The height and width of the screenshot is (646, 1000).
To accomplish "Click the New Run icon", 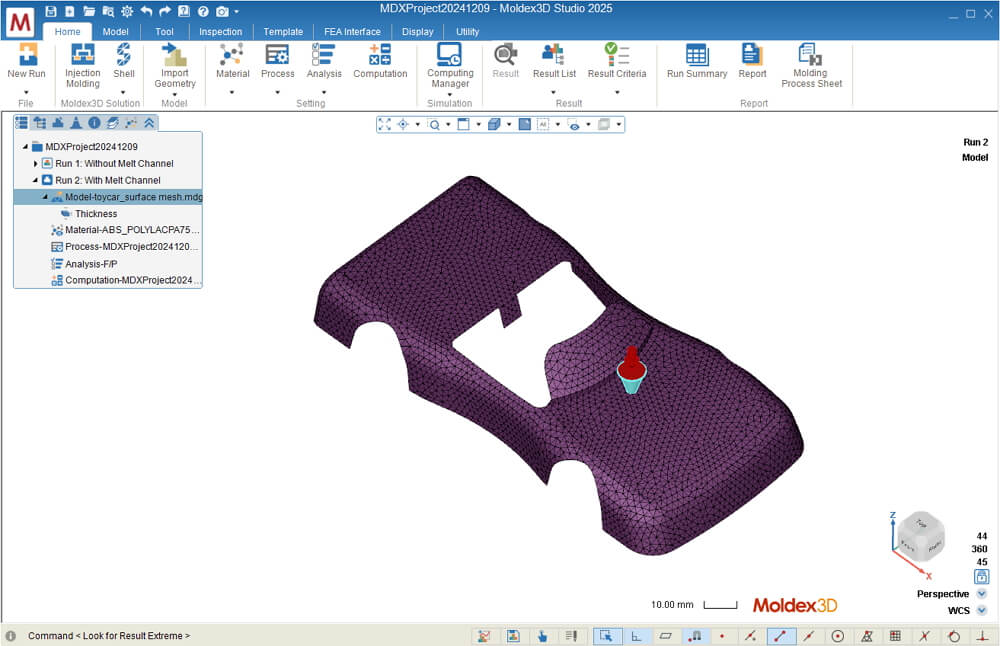I will click(27, 55).
